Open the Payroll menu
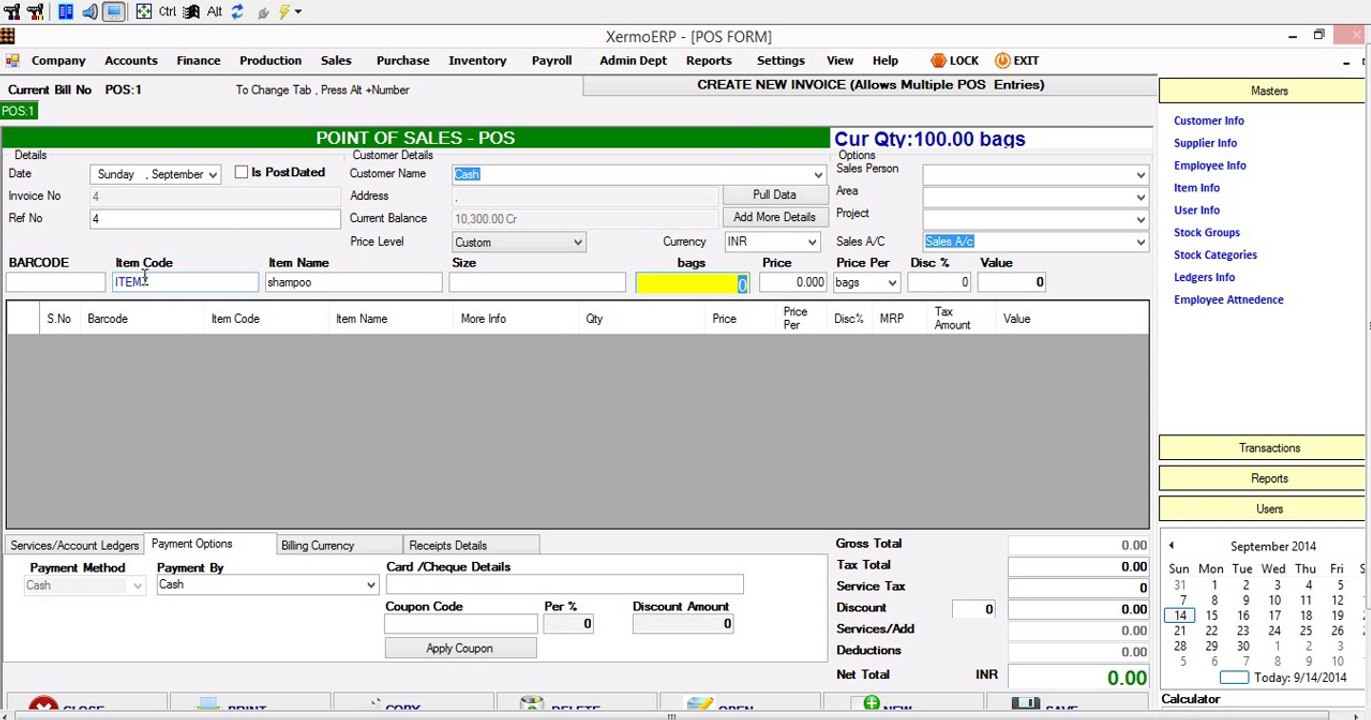This screenshot has width=1371, height=720. [551, 61]
